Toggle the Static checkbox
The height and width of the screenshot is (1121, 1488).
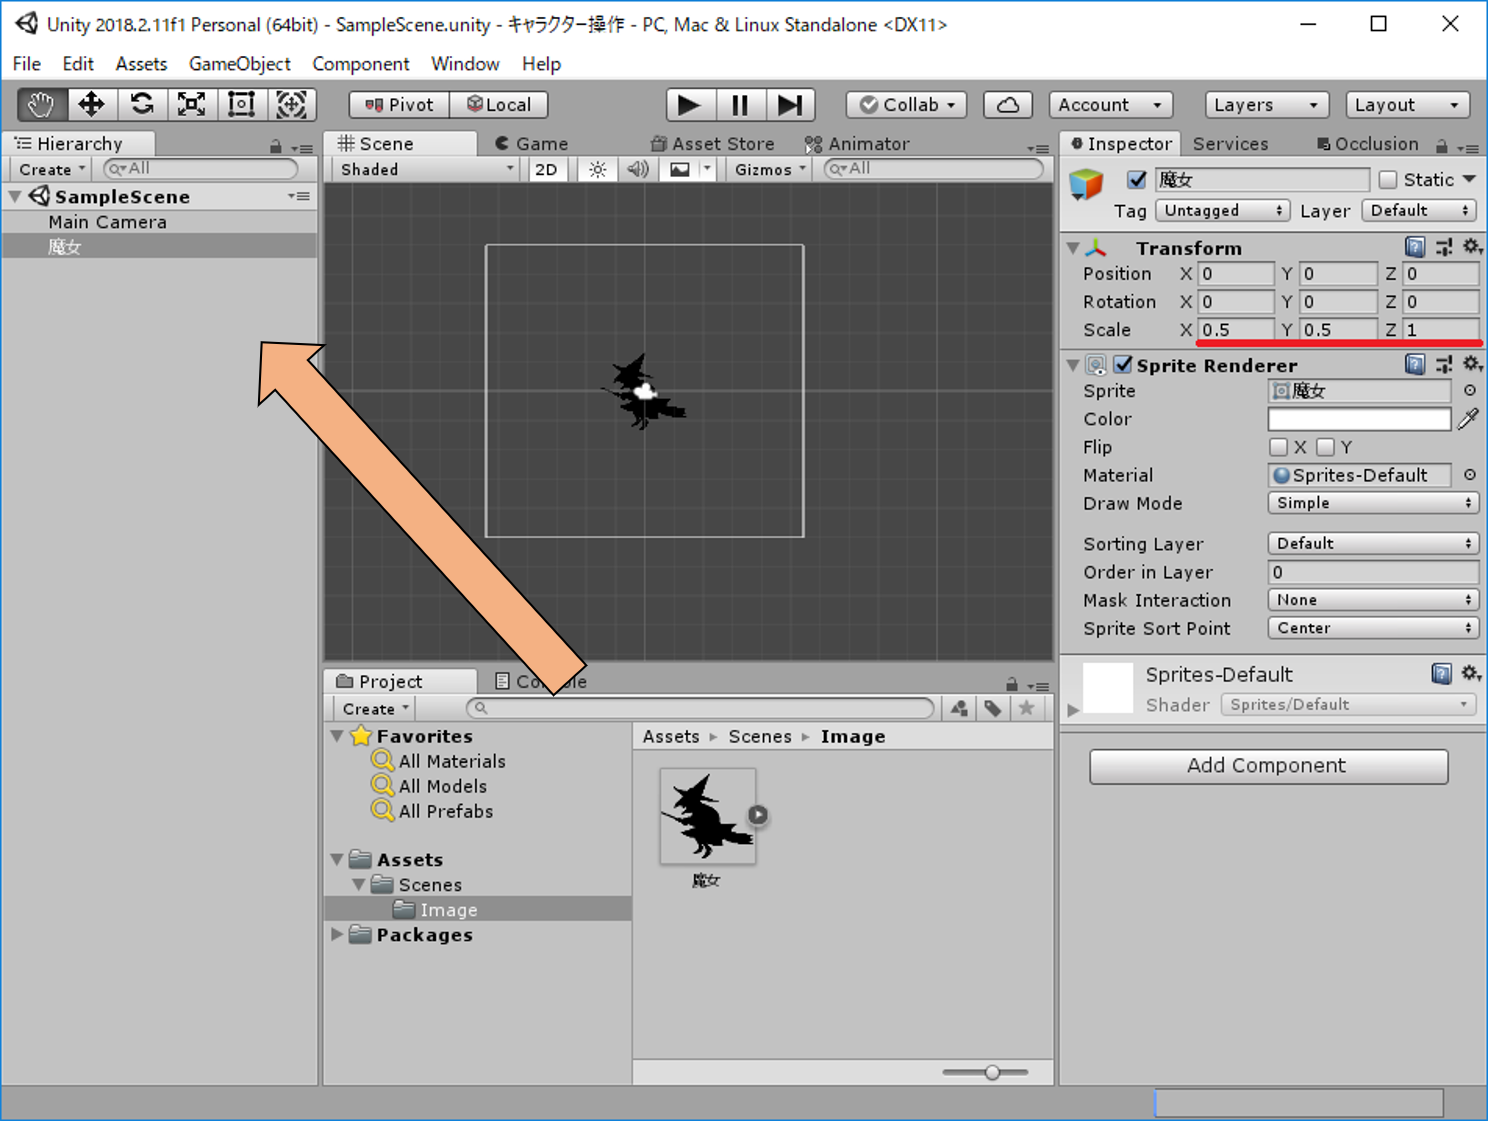[x=1388, y=180]
